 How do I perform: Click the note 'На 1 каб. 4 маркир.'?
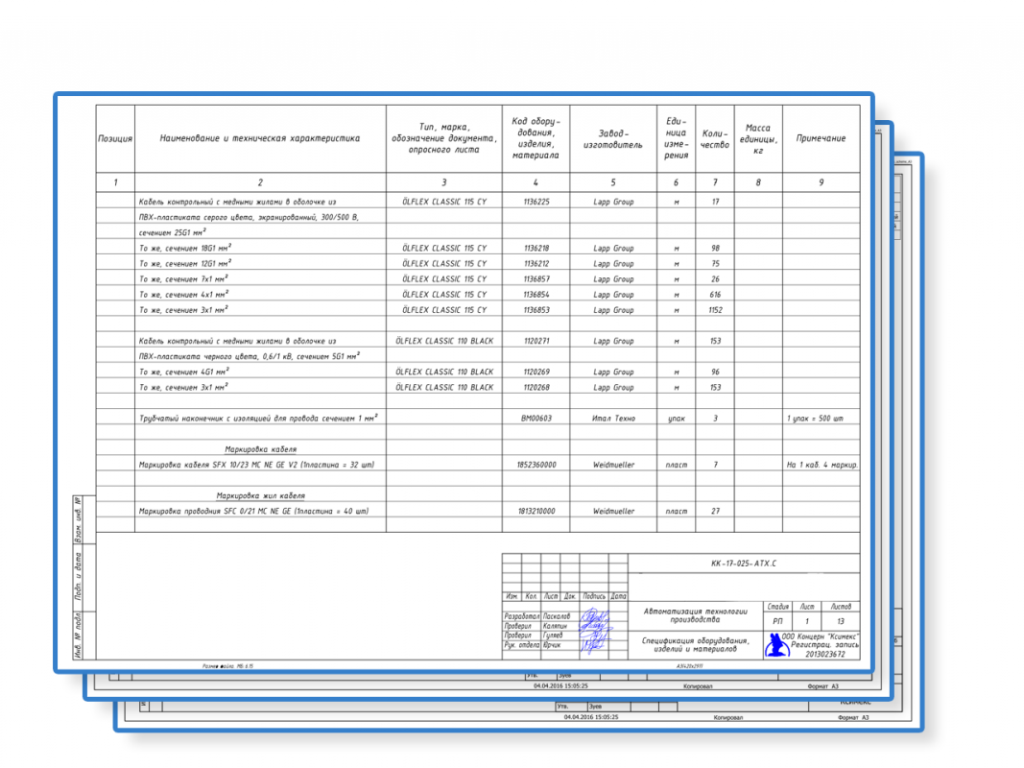tap(822, 465)
